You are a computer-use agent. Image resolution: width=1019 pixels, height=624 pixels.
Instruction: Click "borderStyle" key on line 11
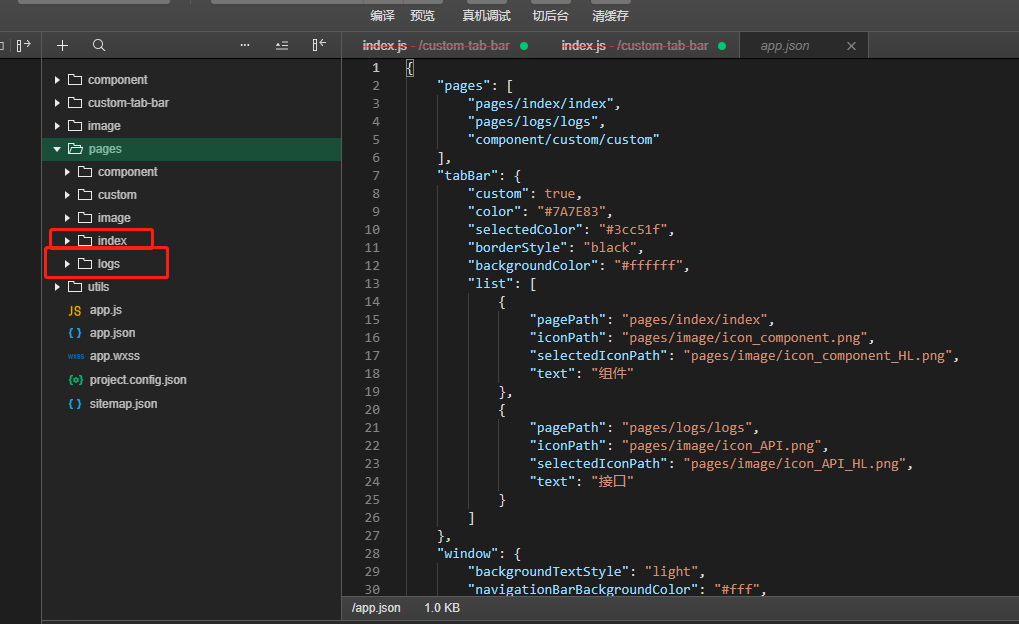coord(517,248)
